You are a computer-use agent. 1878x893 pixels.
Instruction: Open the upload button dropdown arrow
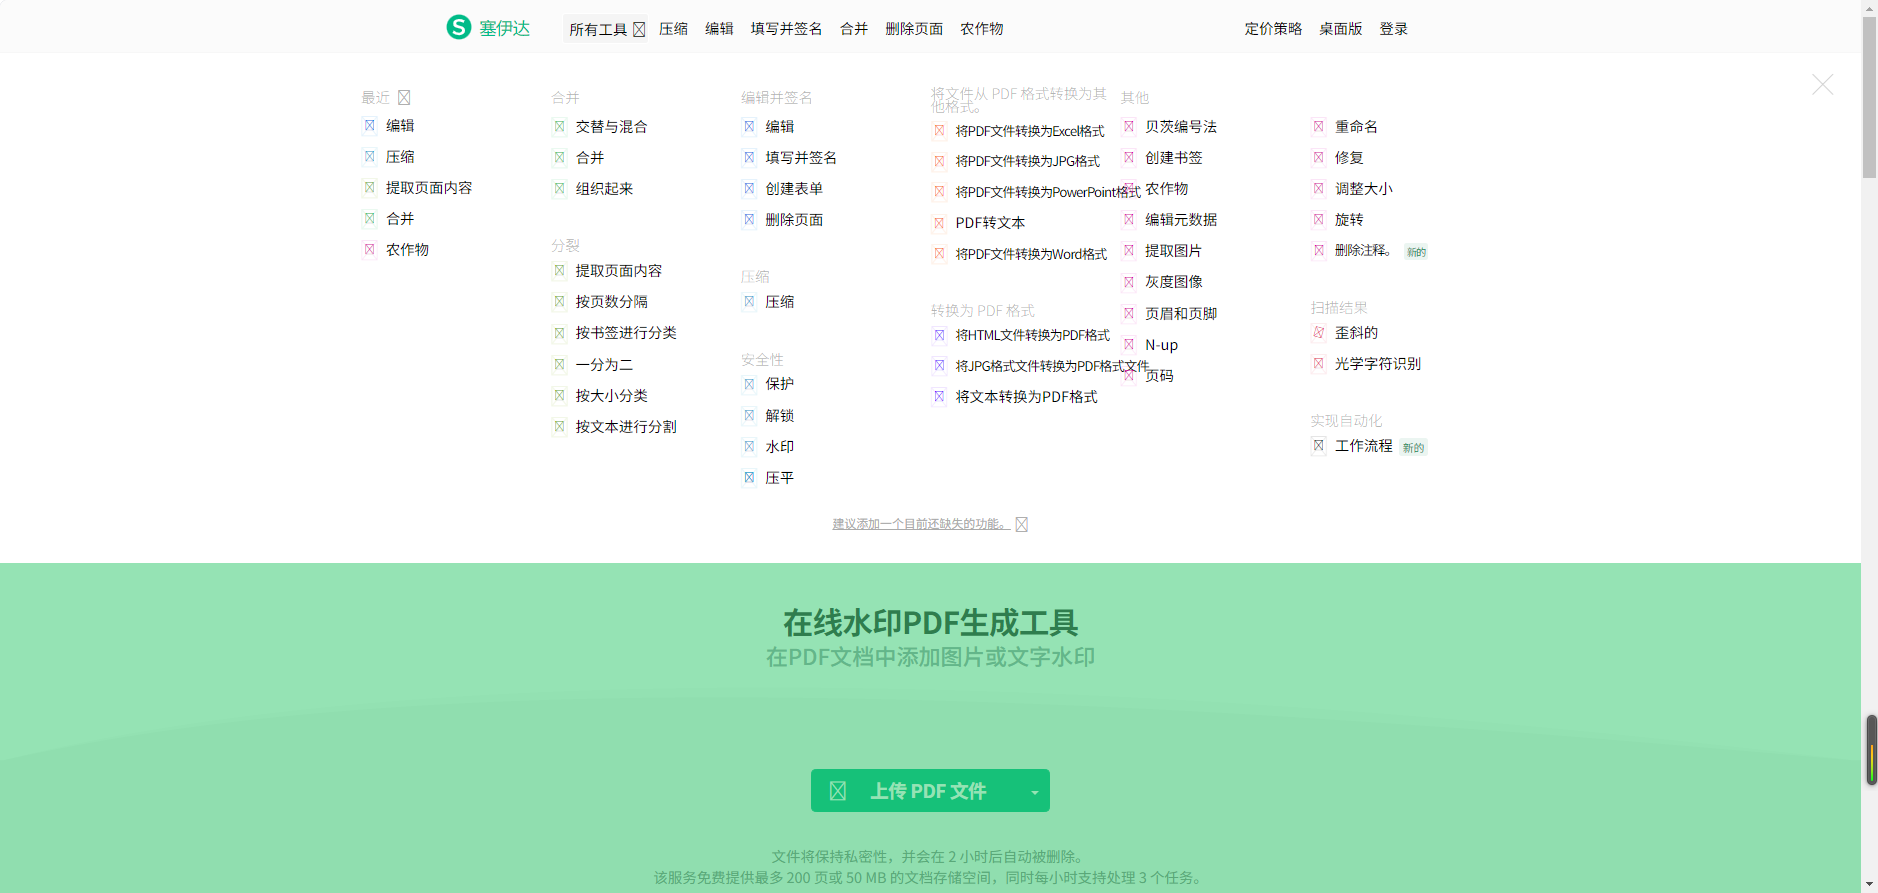pyautogui.click(x=1034, y=792)
